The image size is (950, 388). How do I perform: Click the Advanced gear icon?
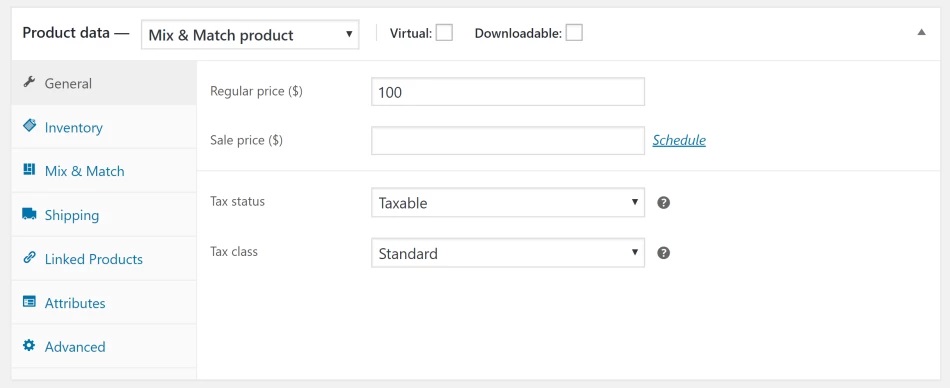(29, 346)
